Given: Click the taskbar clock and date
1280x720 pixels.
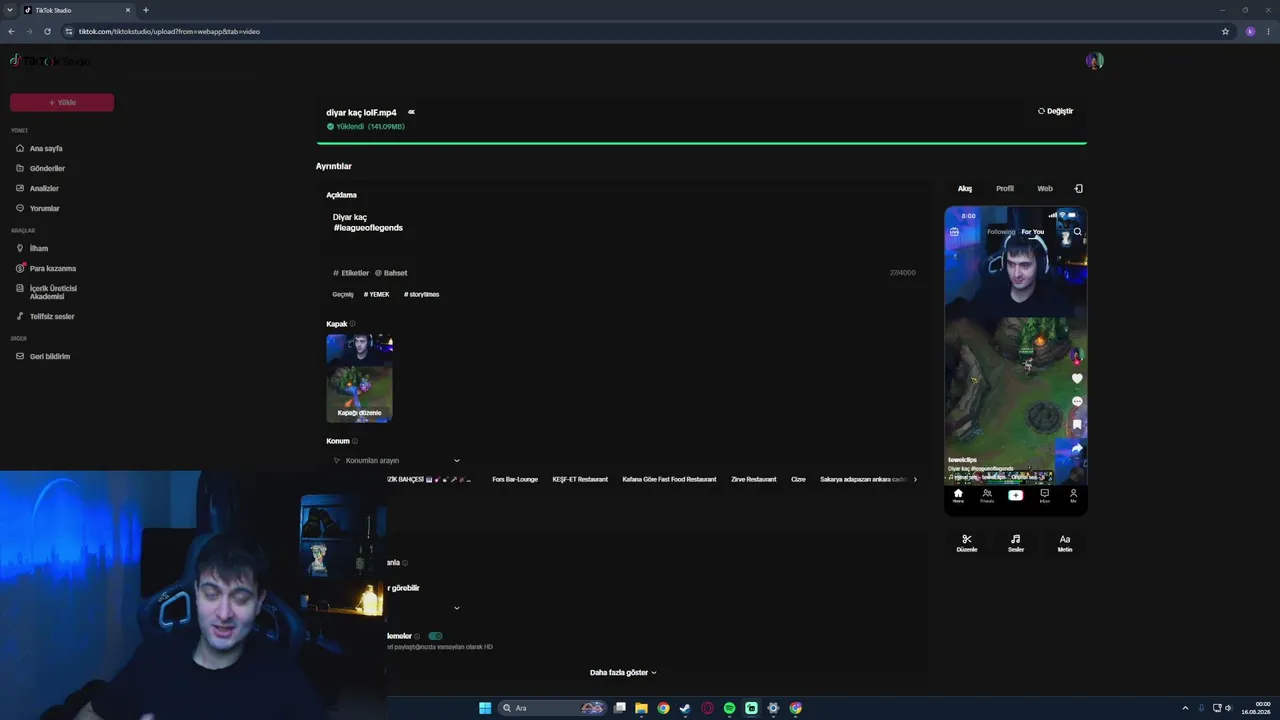Looking at the screenshot, I should 1256,708.
